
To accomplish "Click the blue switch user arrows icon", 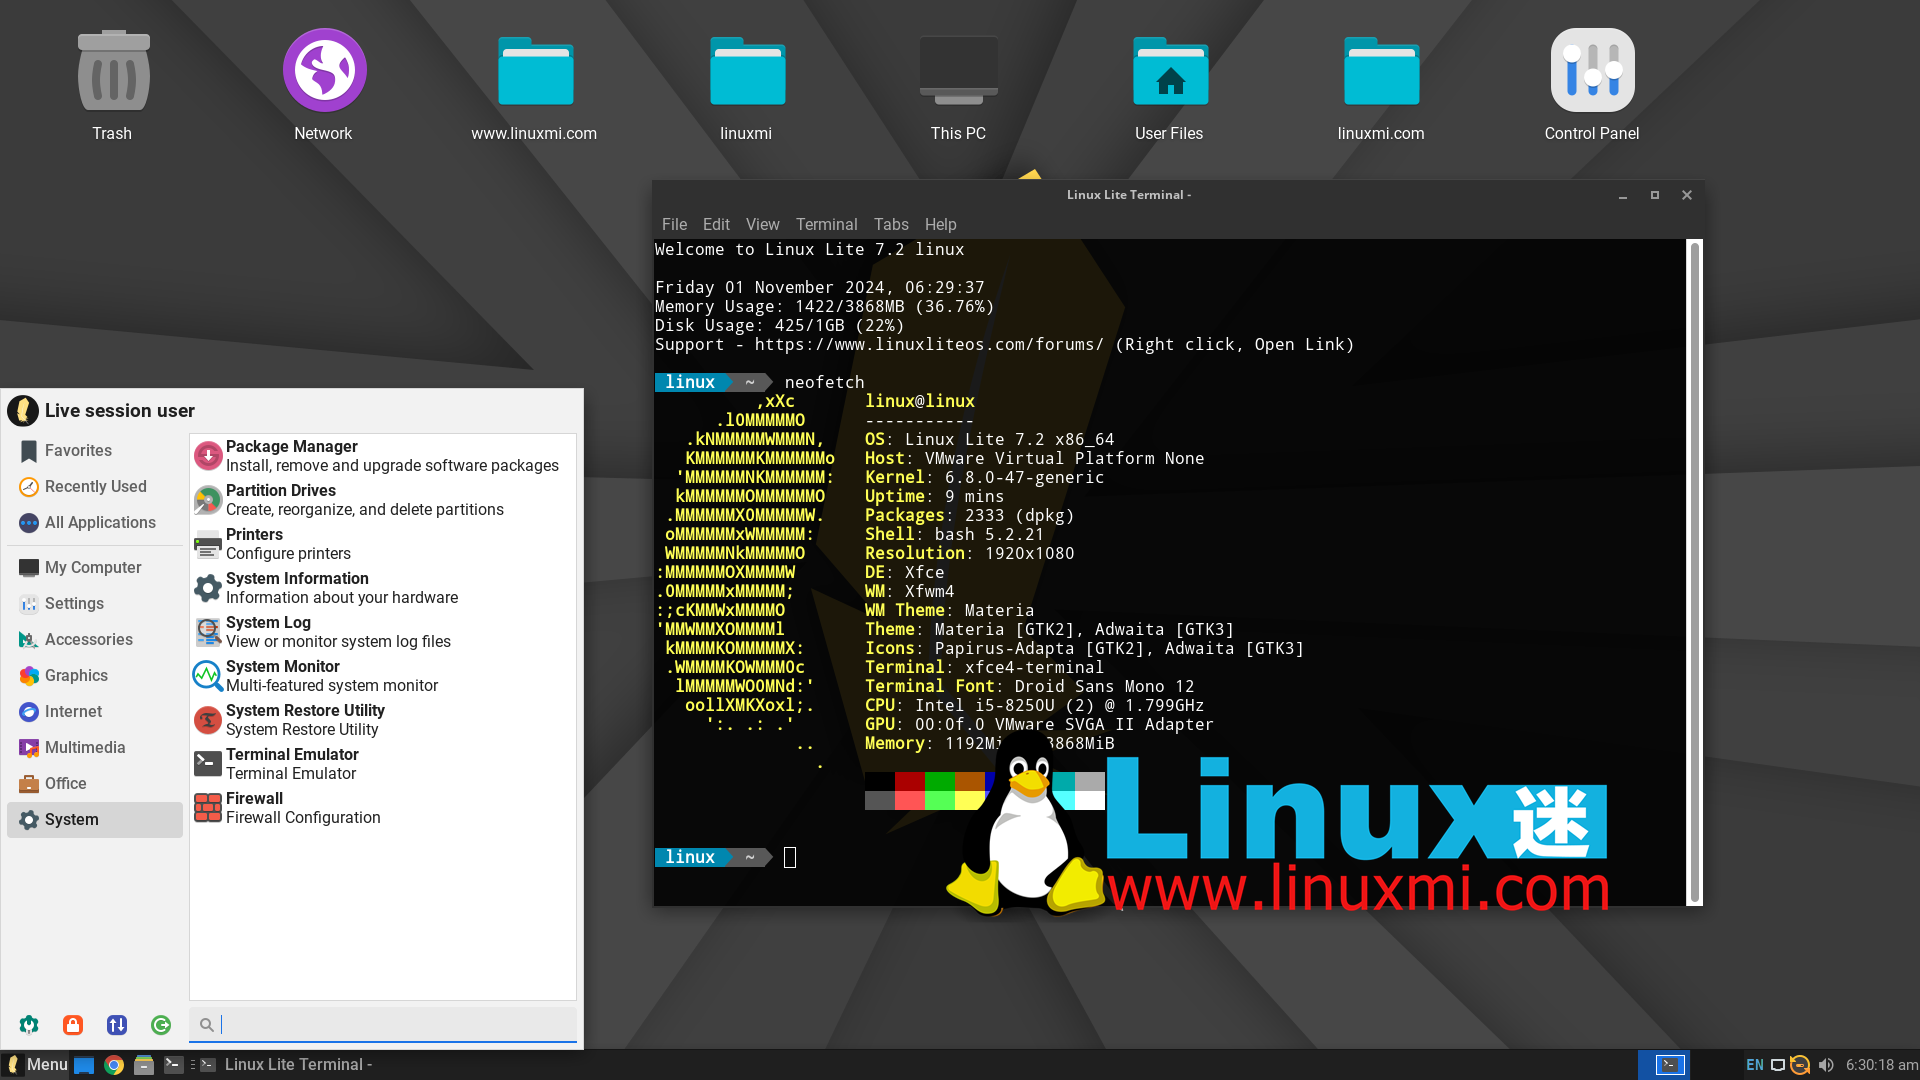I will click(x=117, y=1025).
